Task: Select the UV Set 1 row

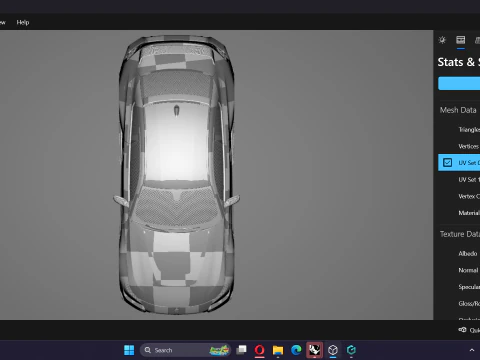Action: (459, 180)
